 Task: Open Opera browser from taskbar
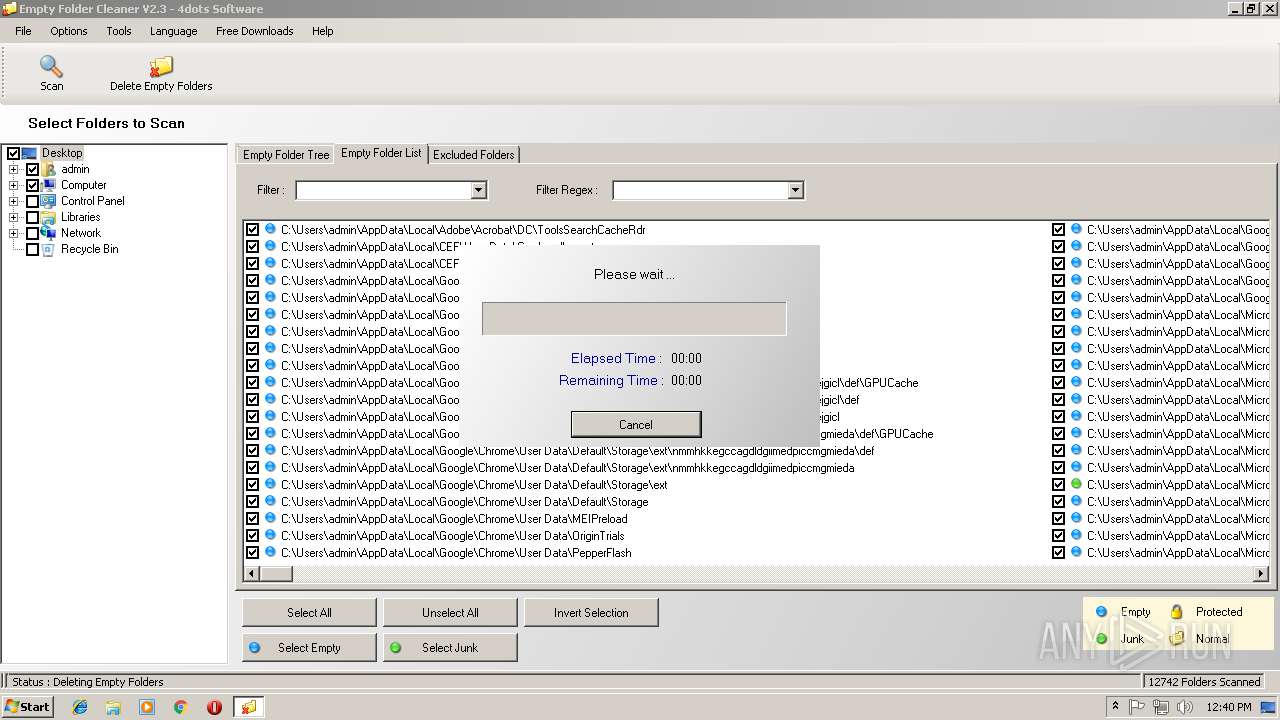[214, 707]
